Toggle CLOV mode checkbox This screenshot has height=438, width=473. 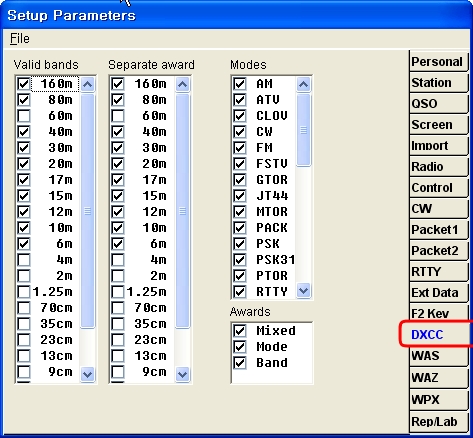coord(240,116)
